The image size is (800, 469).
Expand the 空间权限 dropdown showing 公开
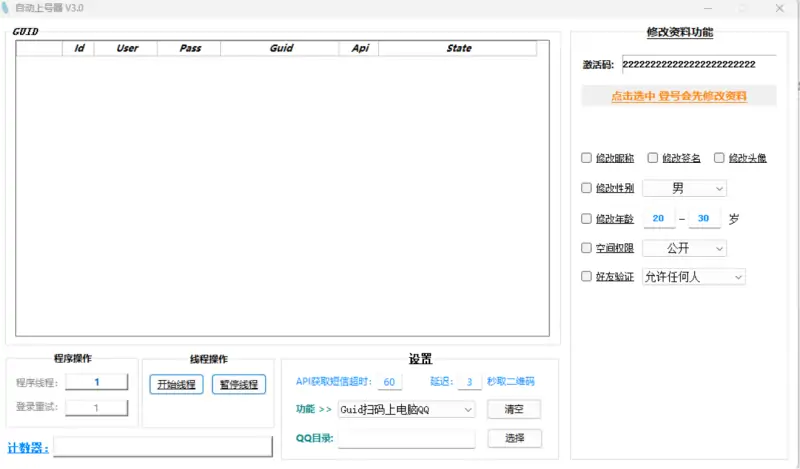pyautogui.click(x=684, y=248)
